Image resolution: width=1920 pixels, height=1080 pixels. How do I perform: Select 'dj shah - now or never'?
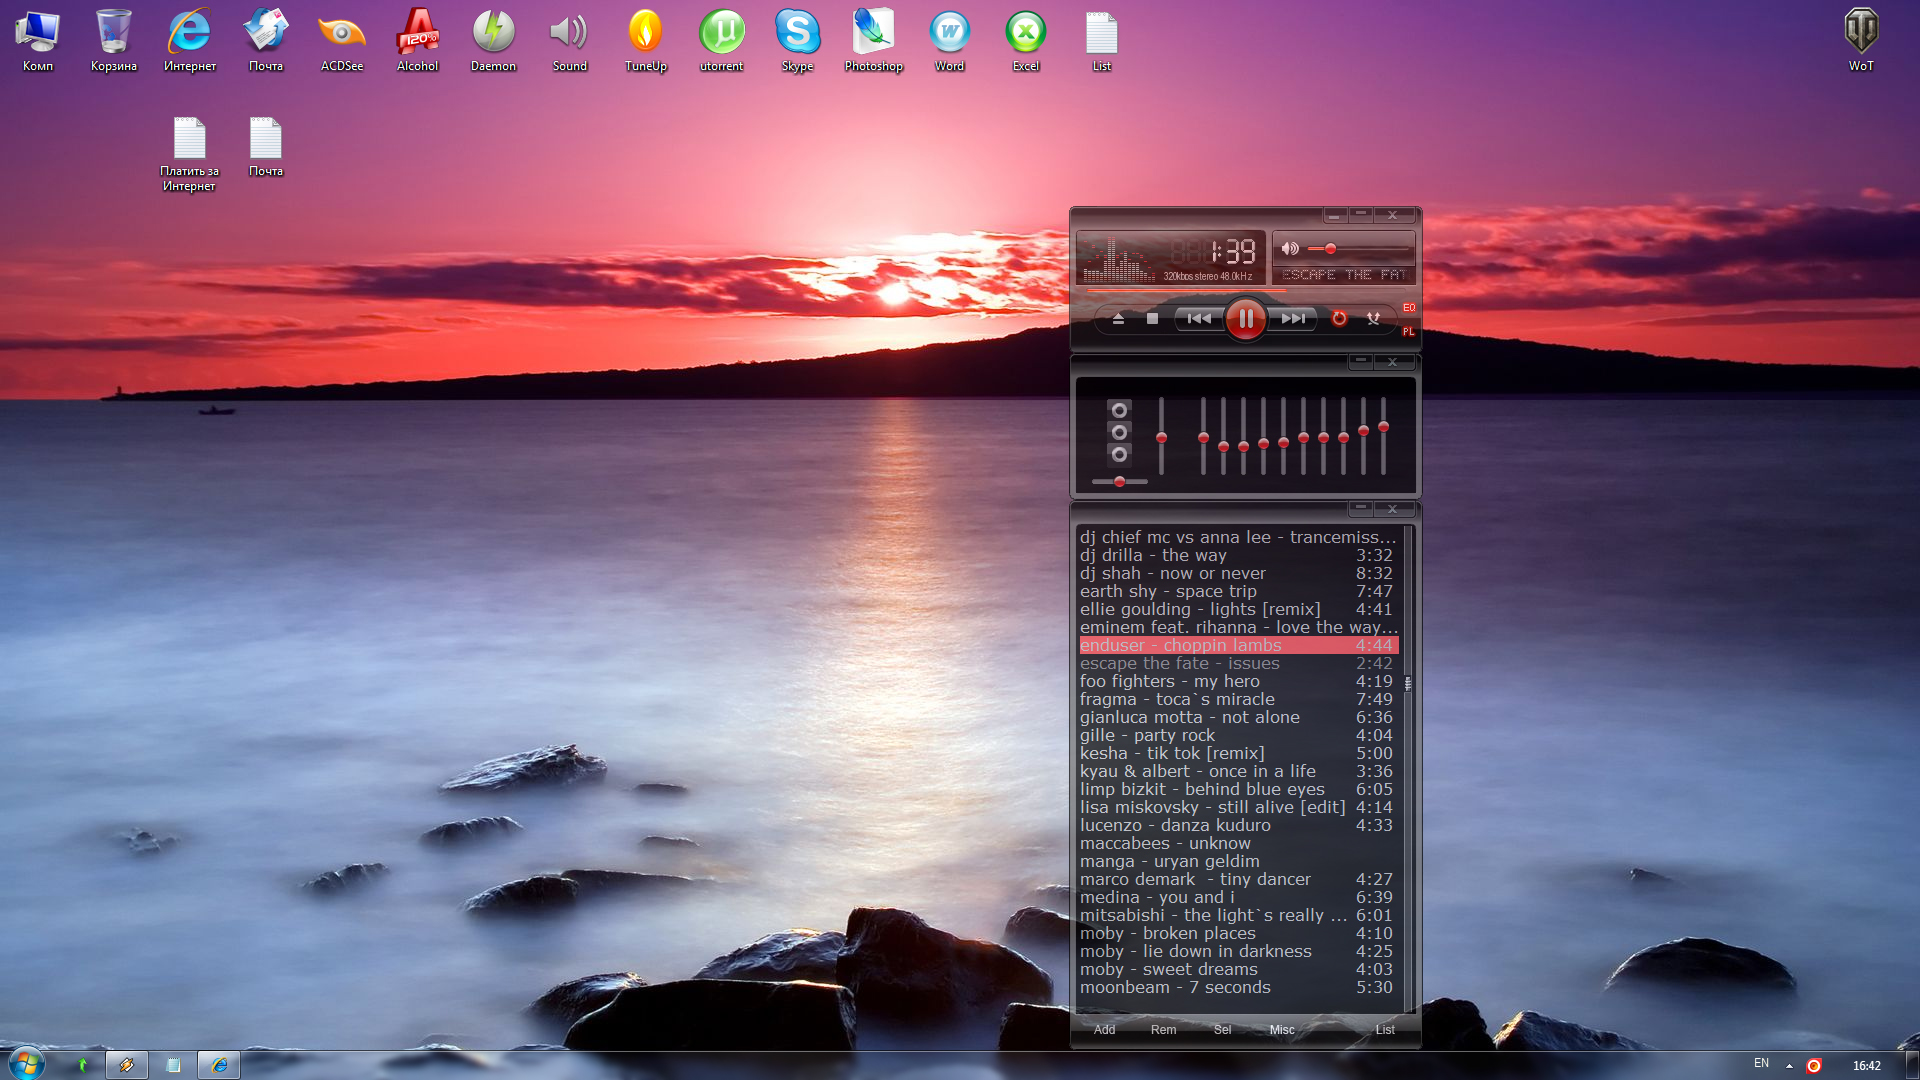pyautogui.click(x=1237, y=573)
